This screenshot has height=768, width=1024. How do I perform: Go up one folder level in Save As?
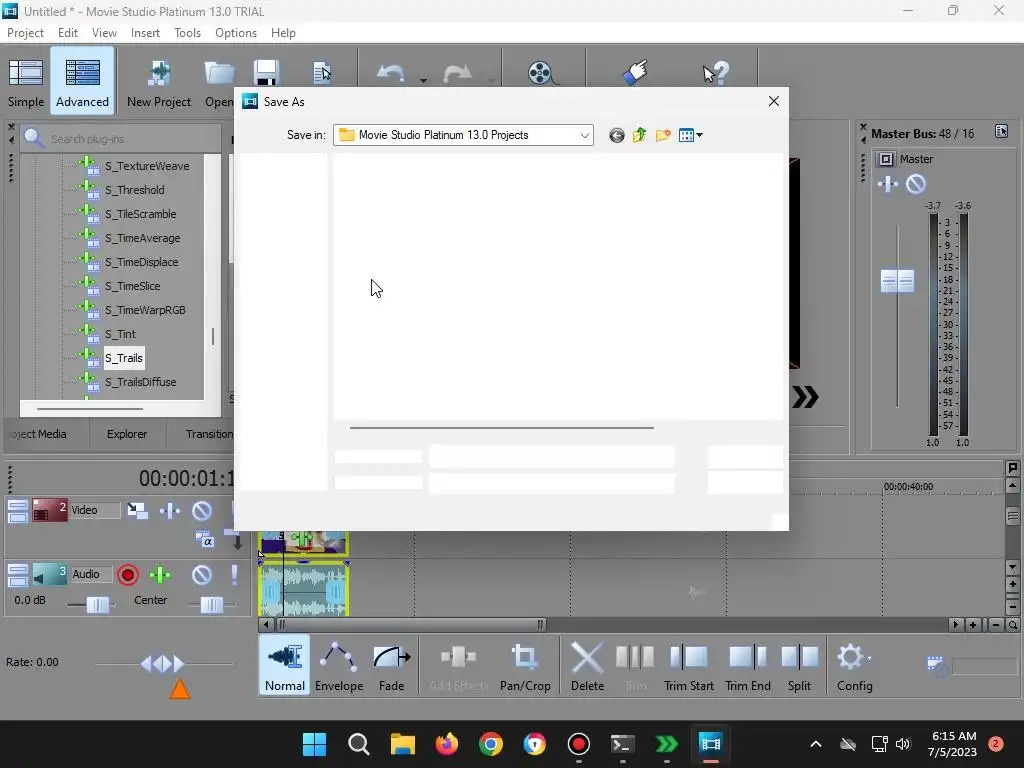639,135
